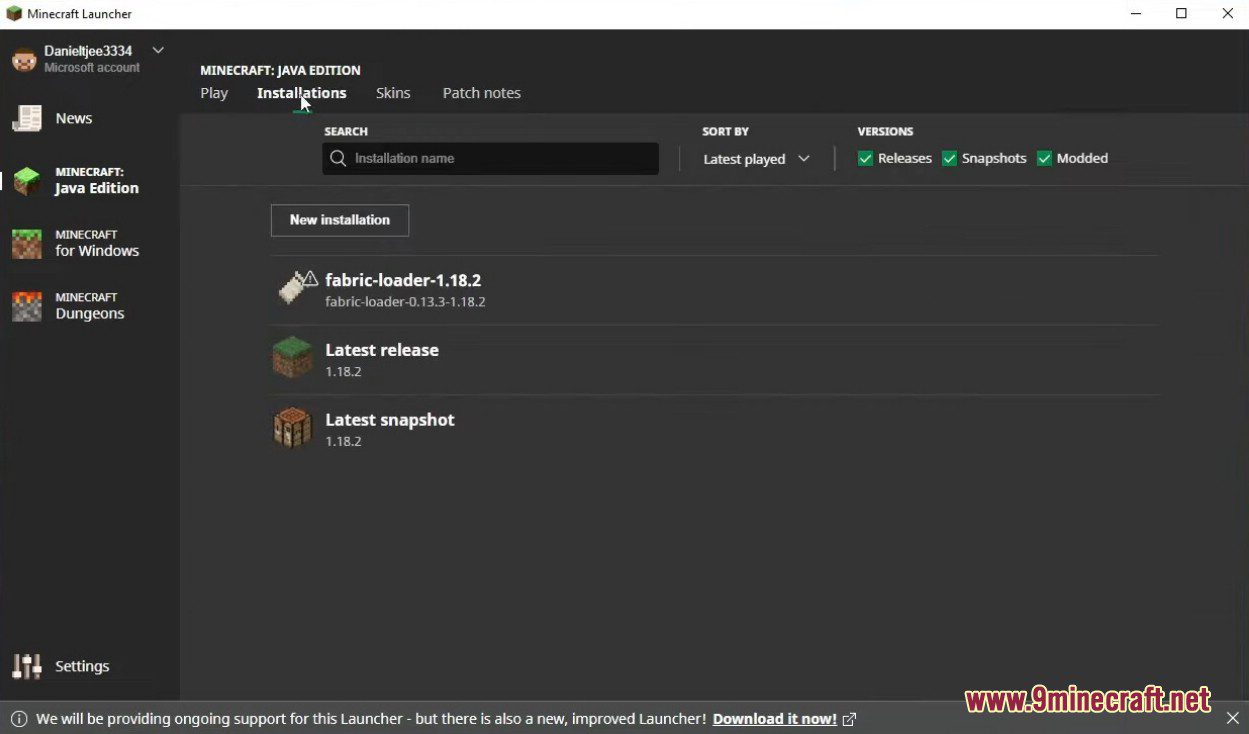Open the Sort by Latest played dropdown
The width and height of the screenshot is (1249, 734).
click(x=756, y=159)
